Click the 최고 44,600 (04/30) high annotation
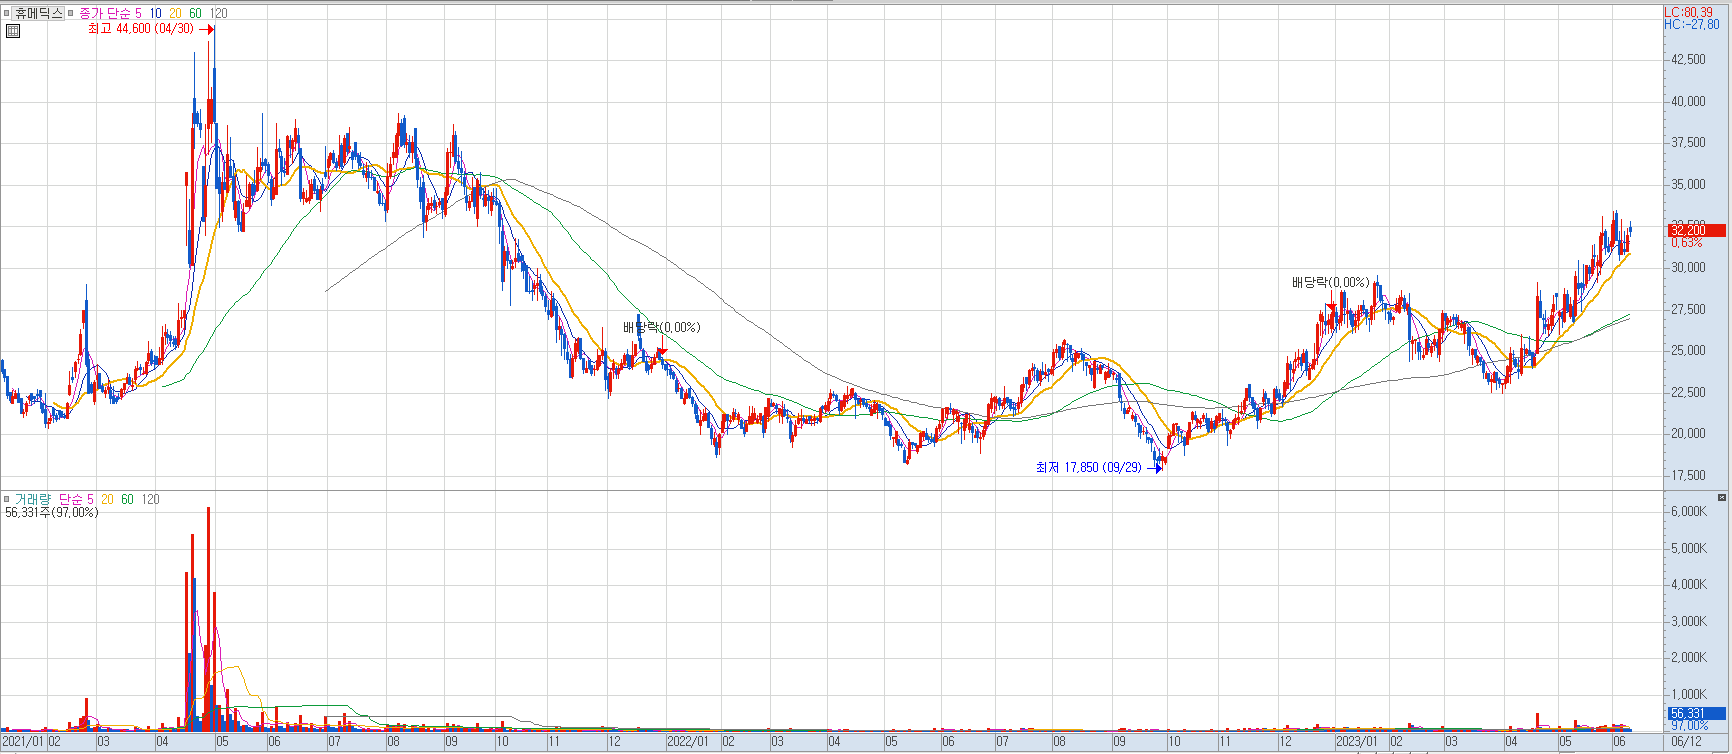The height and width of the screenshot is (754, 1732). [141, 29]
